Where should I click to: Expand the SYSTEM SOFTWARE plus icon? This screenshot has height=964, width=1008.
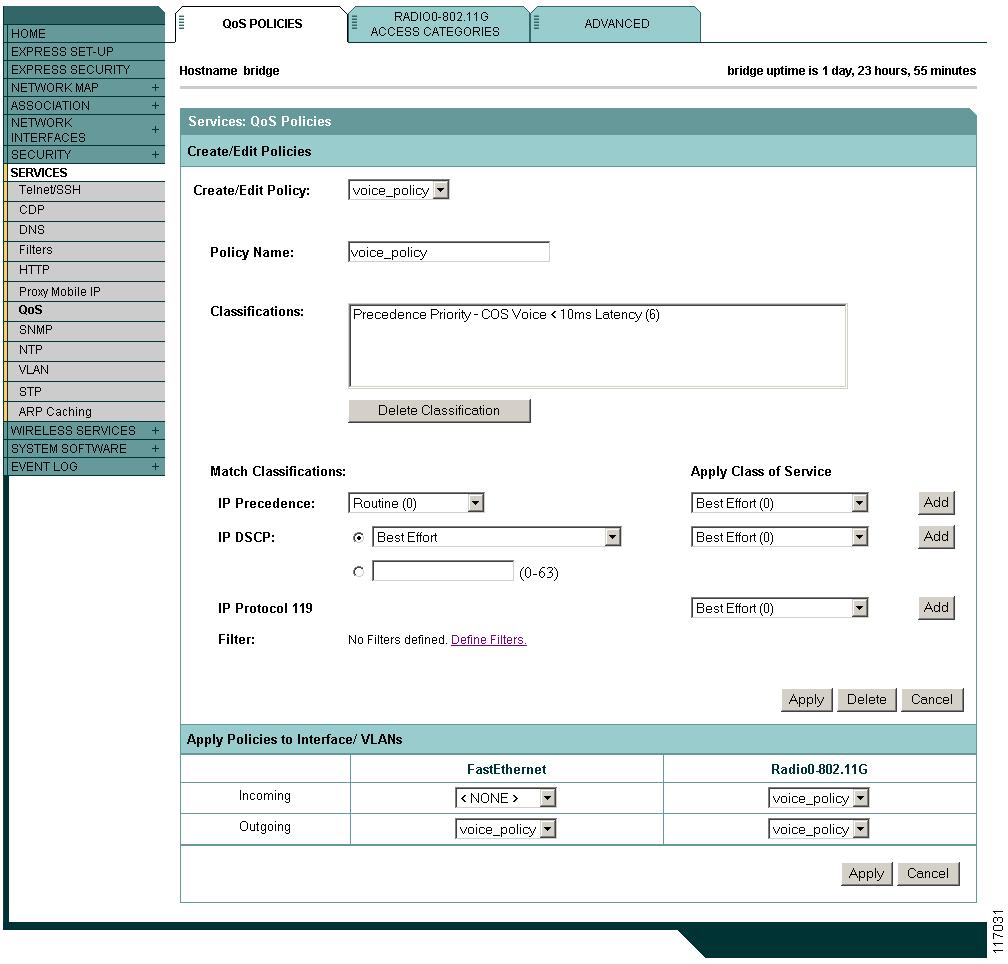click(x=155, y=449)
